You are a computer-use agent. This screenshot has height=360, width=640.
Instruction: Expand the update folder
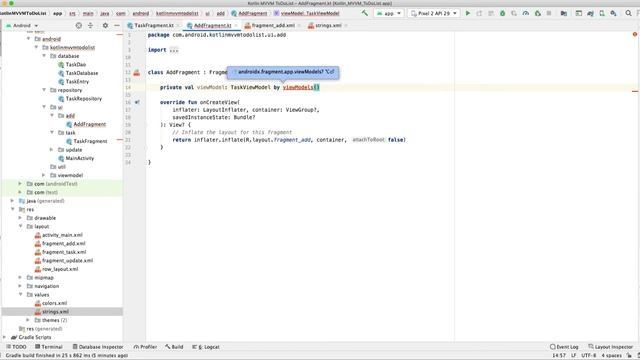(52, 150)
